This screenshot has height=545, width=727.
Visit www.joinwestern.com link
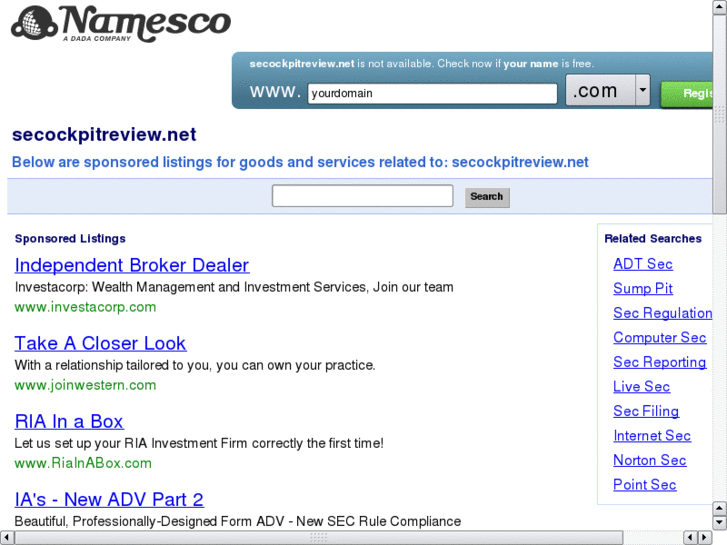(85, 385)
